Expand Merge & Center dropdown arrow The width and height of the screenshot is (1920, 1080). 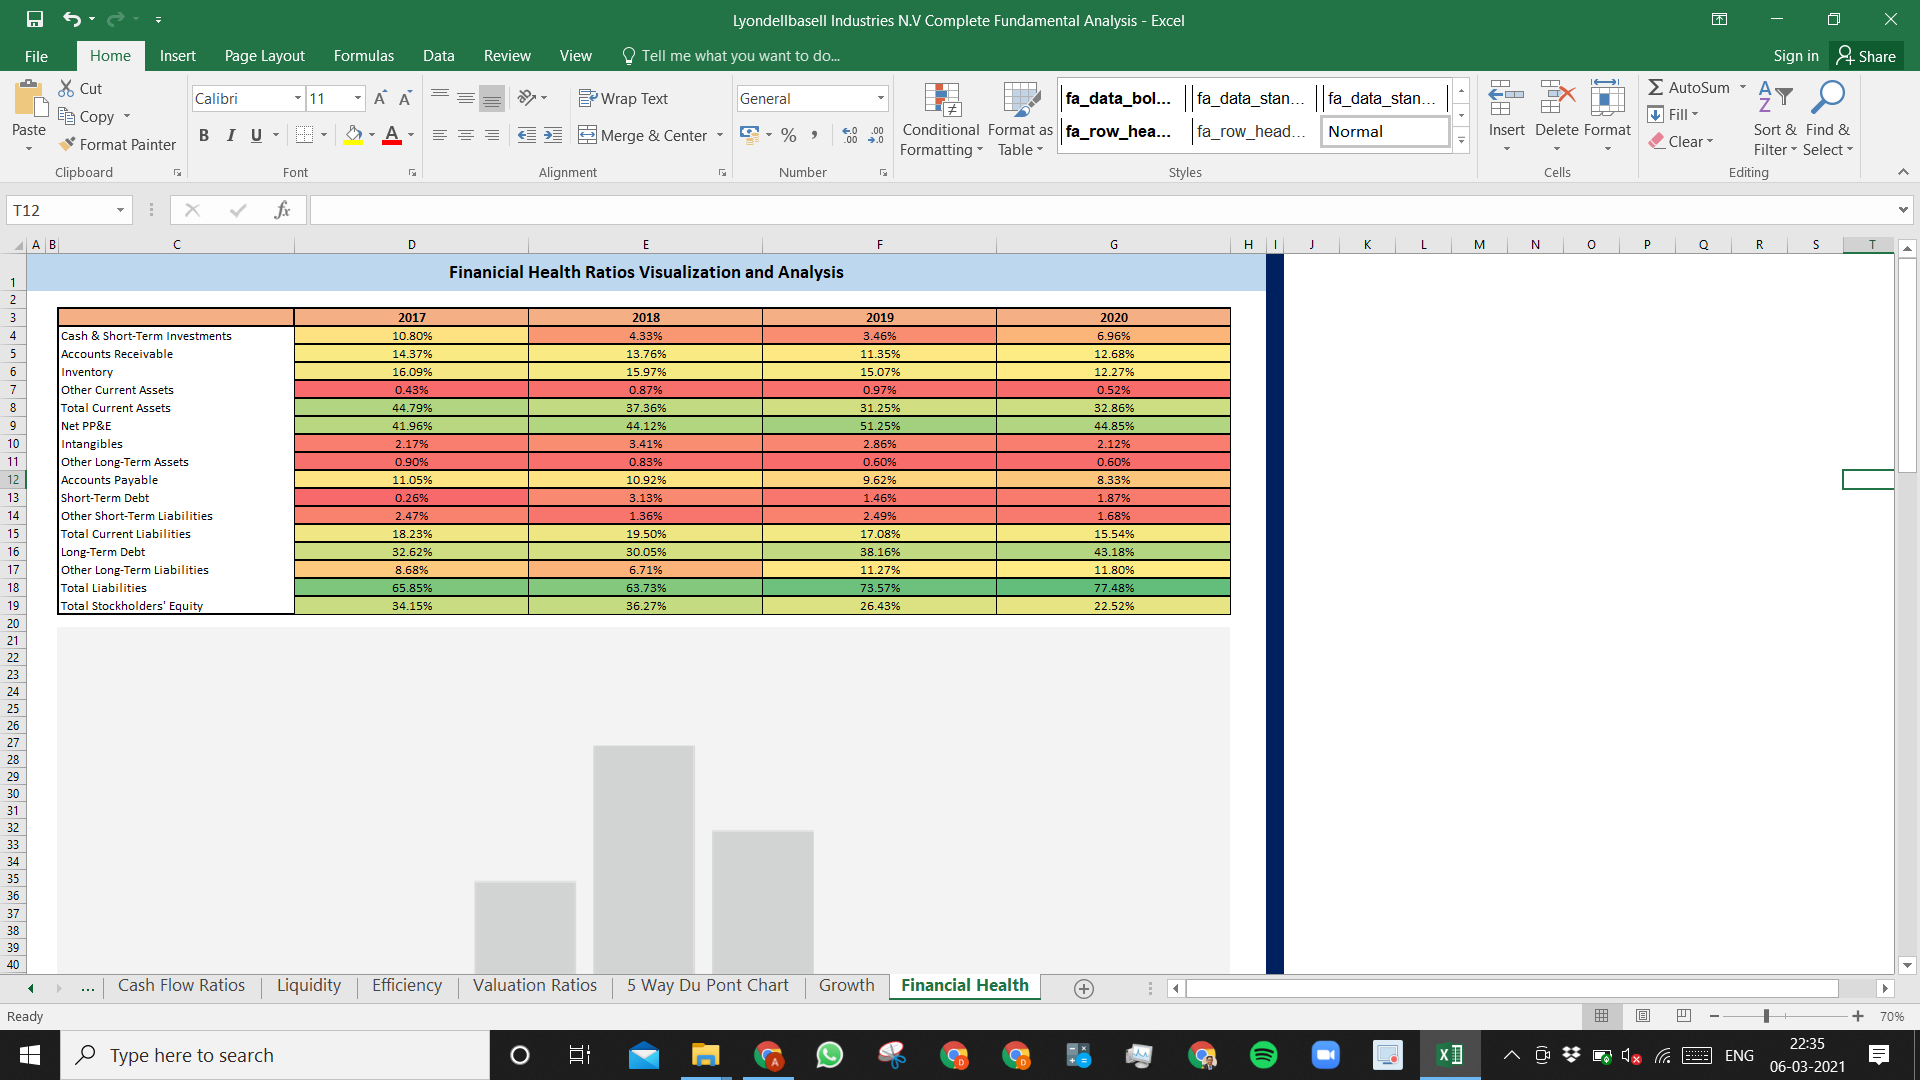(x=720, y=135)
